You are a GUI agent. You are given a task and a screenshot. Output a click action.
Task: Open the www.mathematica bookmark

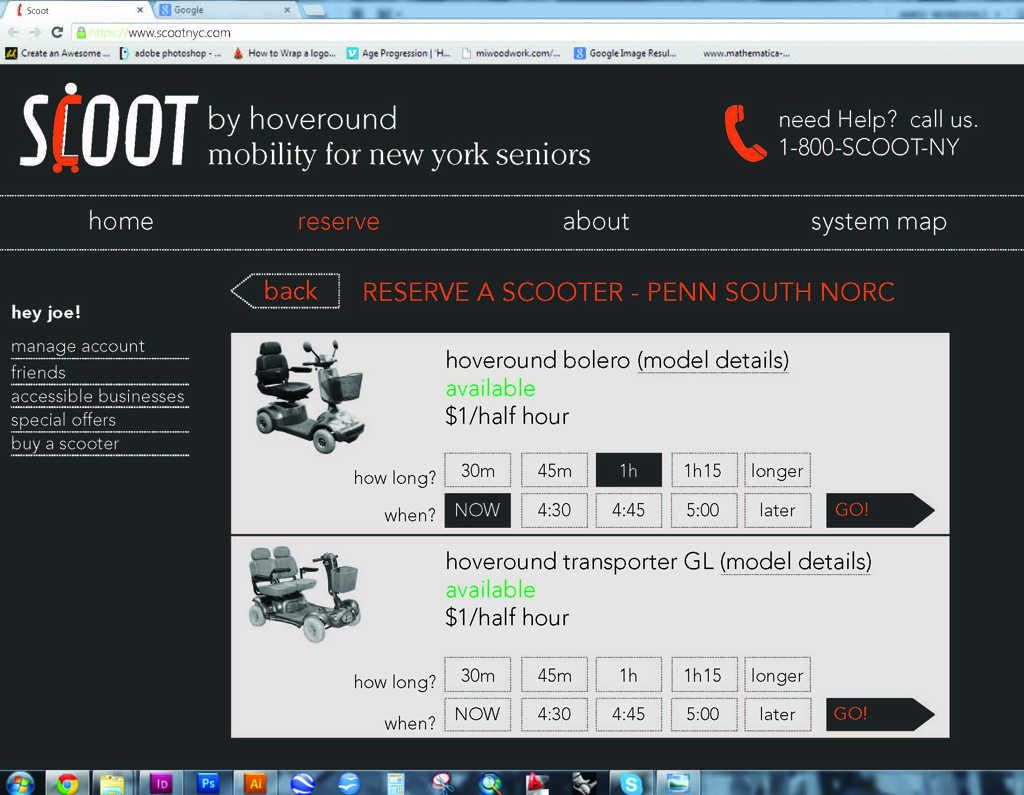pyautogui.click(x=746, y=54)
